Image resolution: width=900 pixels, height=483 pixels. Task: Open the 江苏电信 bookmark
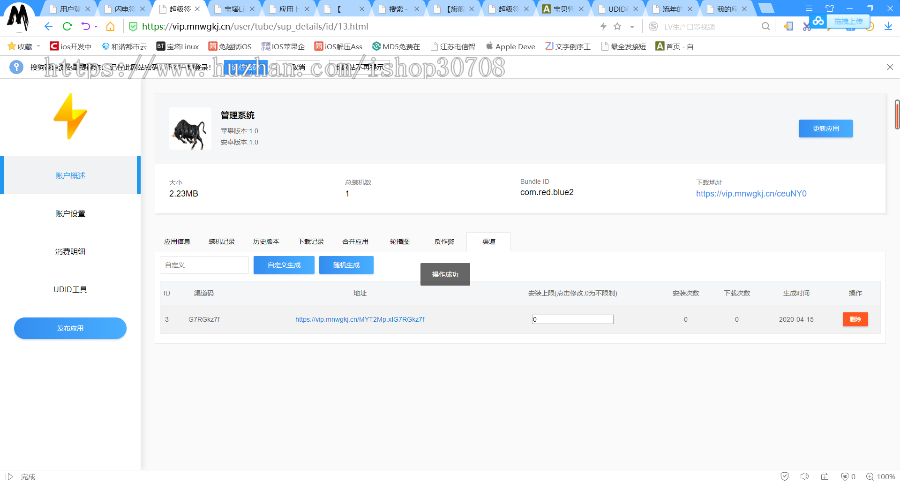point(453,47)
